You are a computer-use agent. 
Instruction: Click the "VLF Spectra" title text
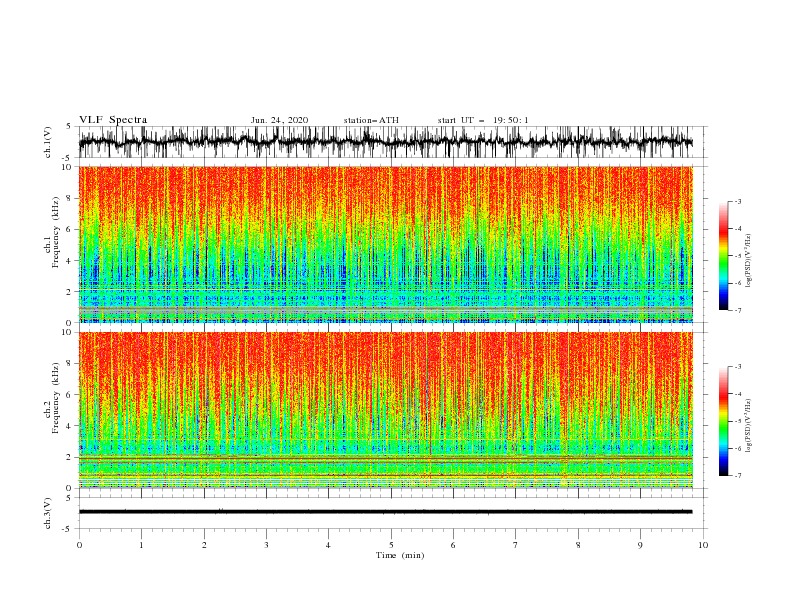[113, 120]
